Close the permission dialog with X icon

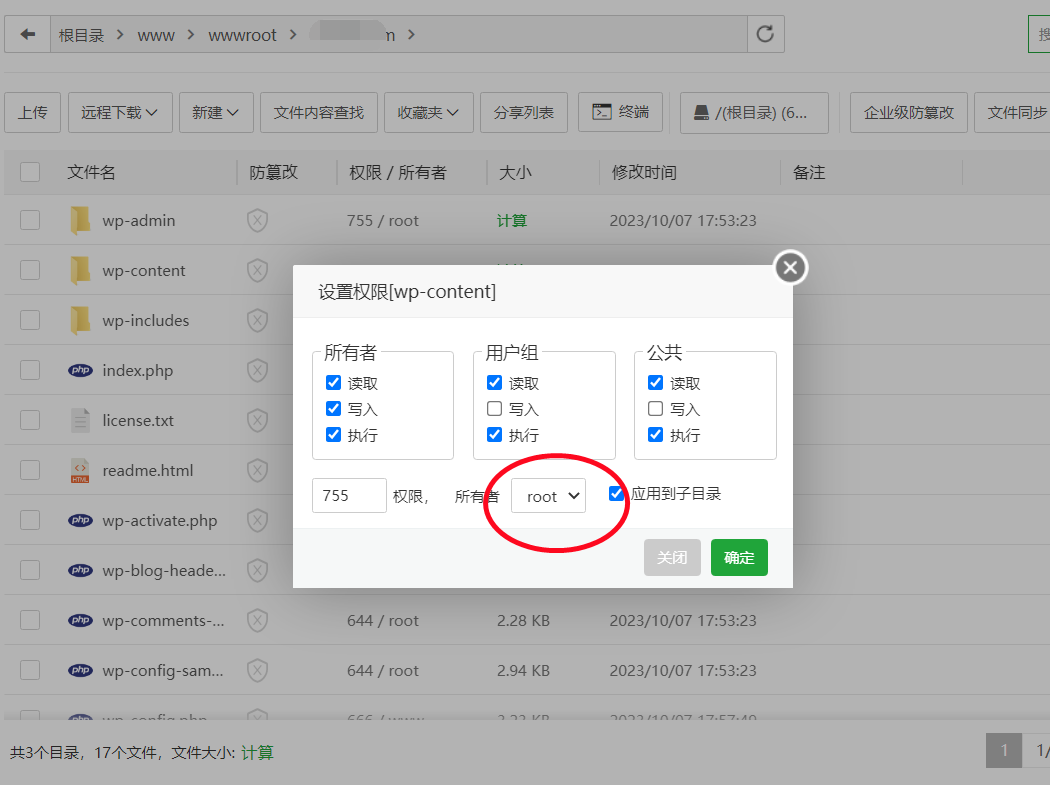coord(790,267)
